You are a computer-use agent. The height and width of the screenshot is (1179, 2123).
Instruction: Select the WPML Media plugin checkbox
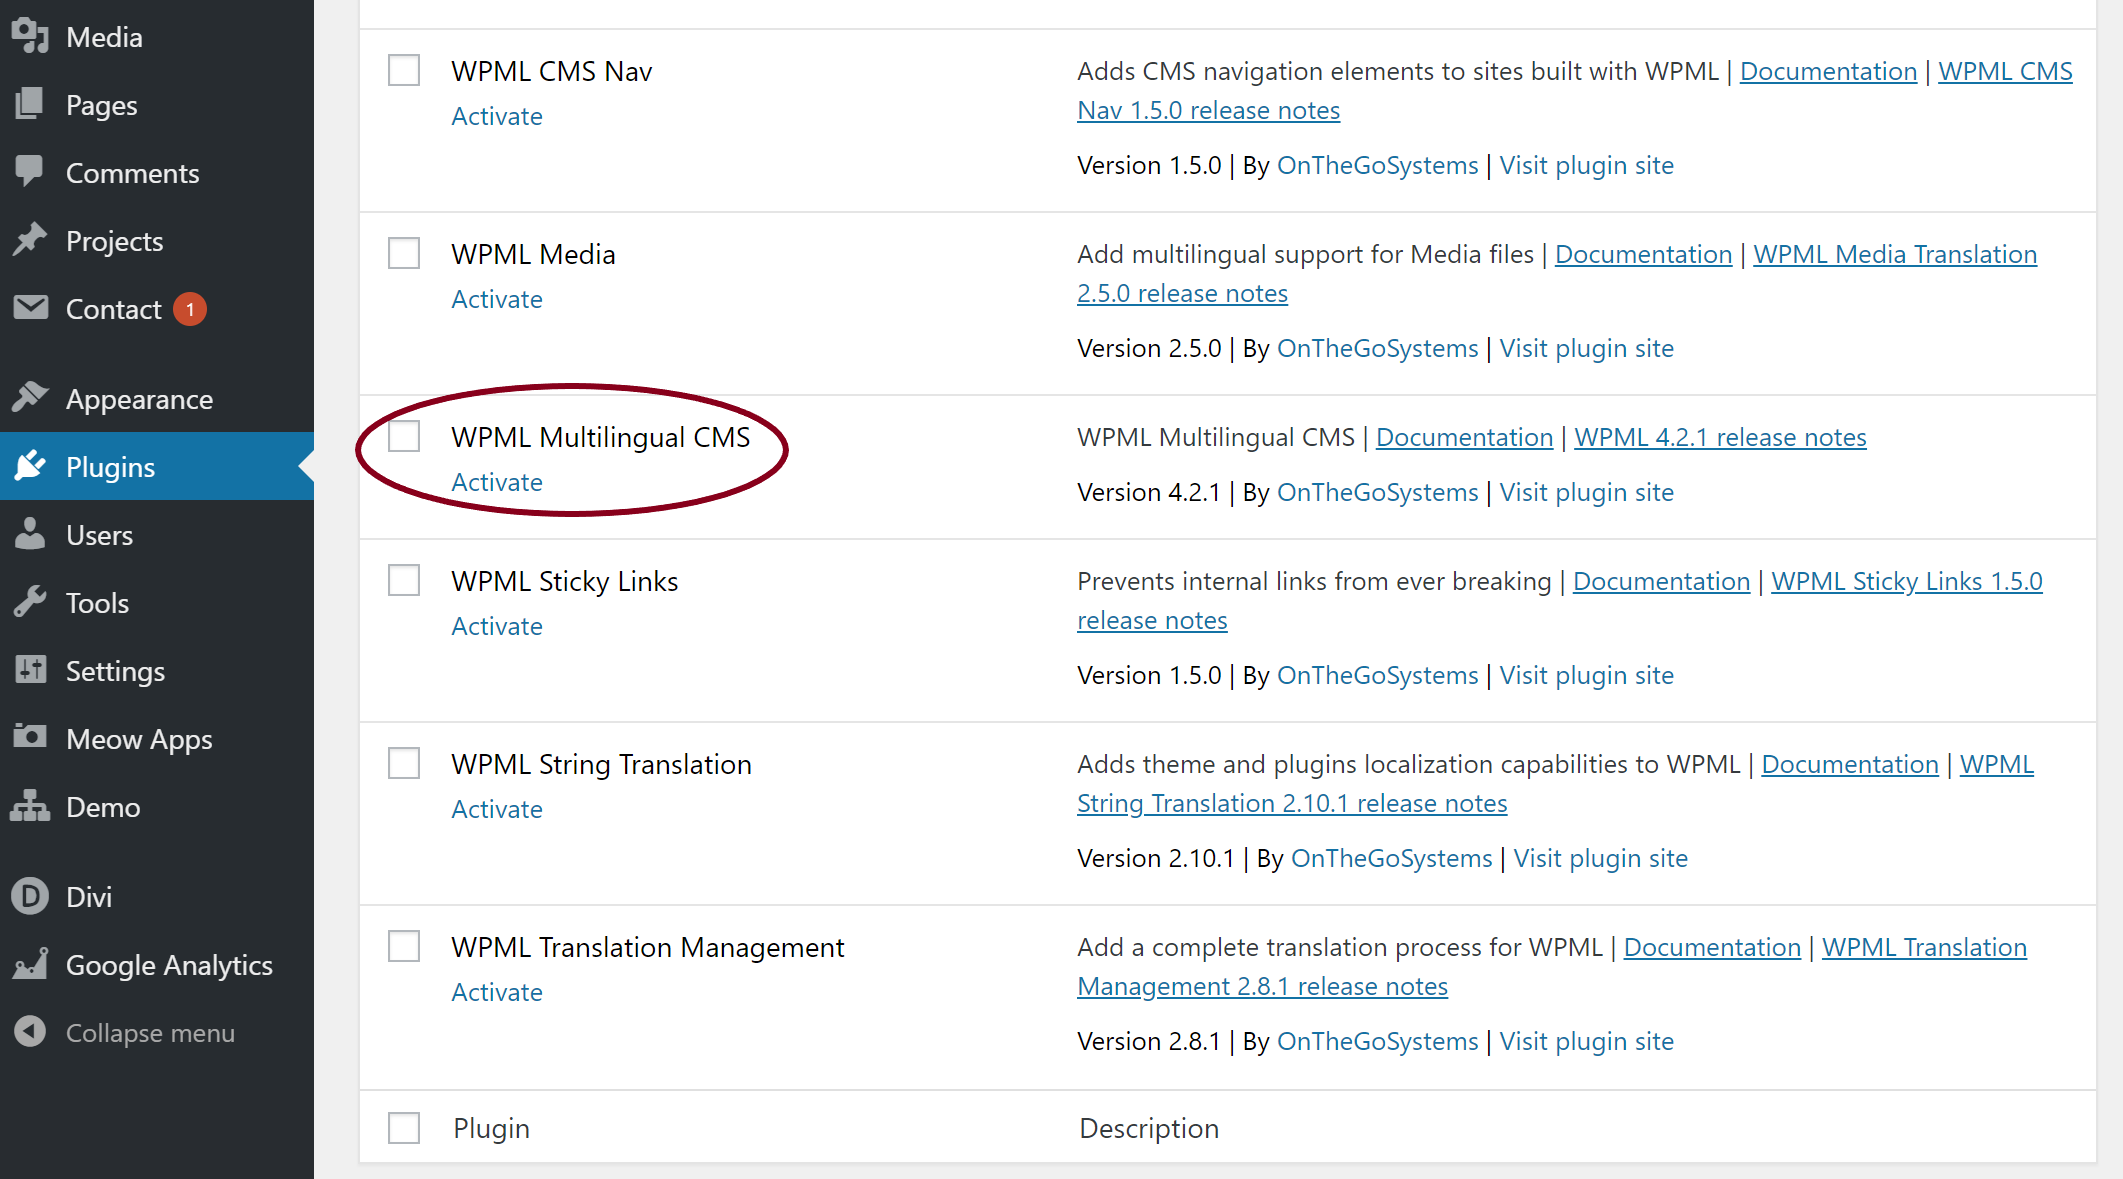404,254
